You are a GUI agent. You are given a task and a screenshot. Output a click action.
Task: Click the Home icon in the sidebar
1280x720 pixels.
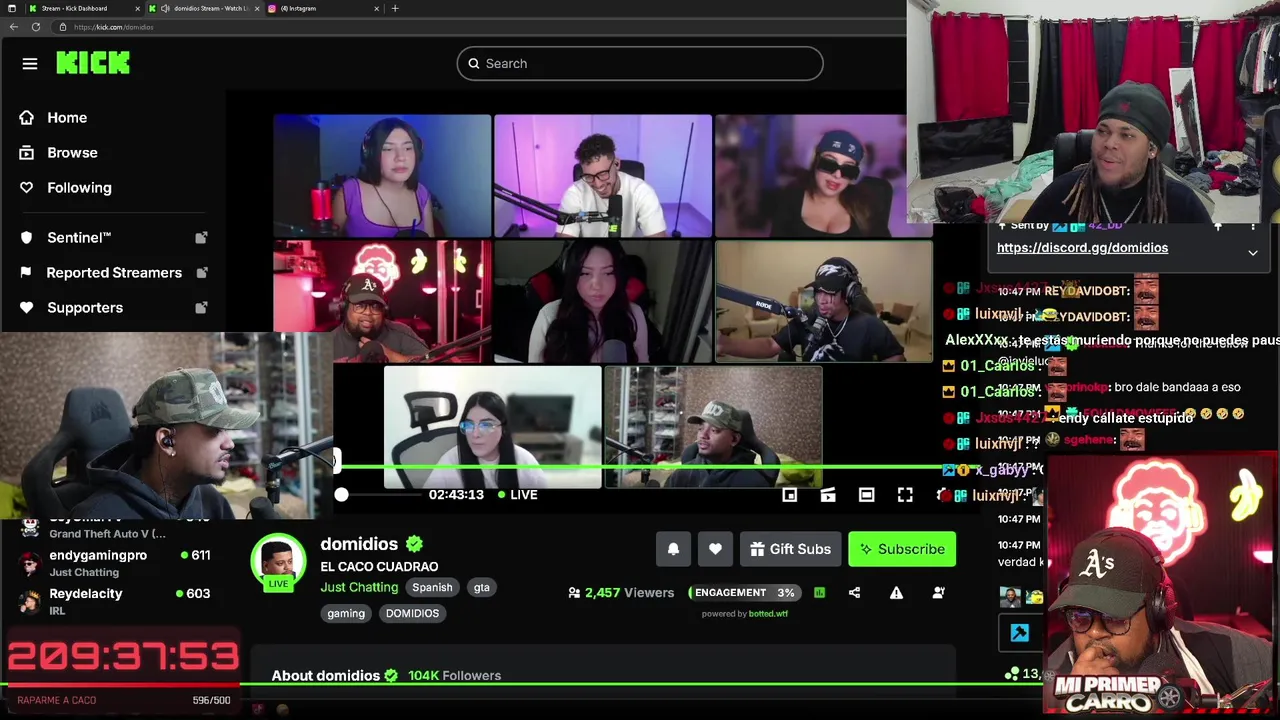point(26,118)
